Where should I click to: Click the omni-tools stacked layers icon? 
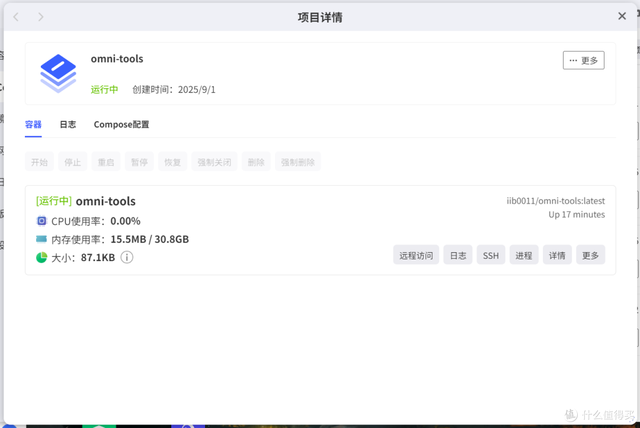(x=58, y=74)
